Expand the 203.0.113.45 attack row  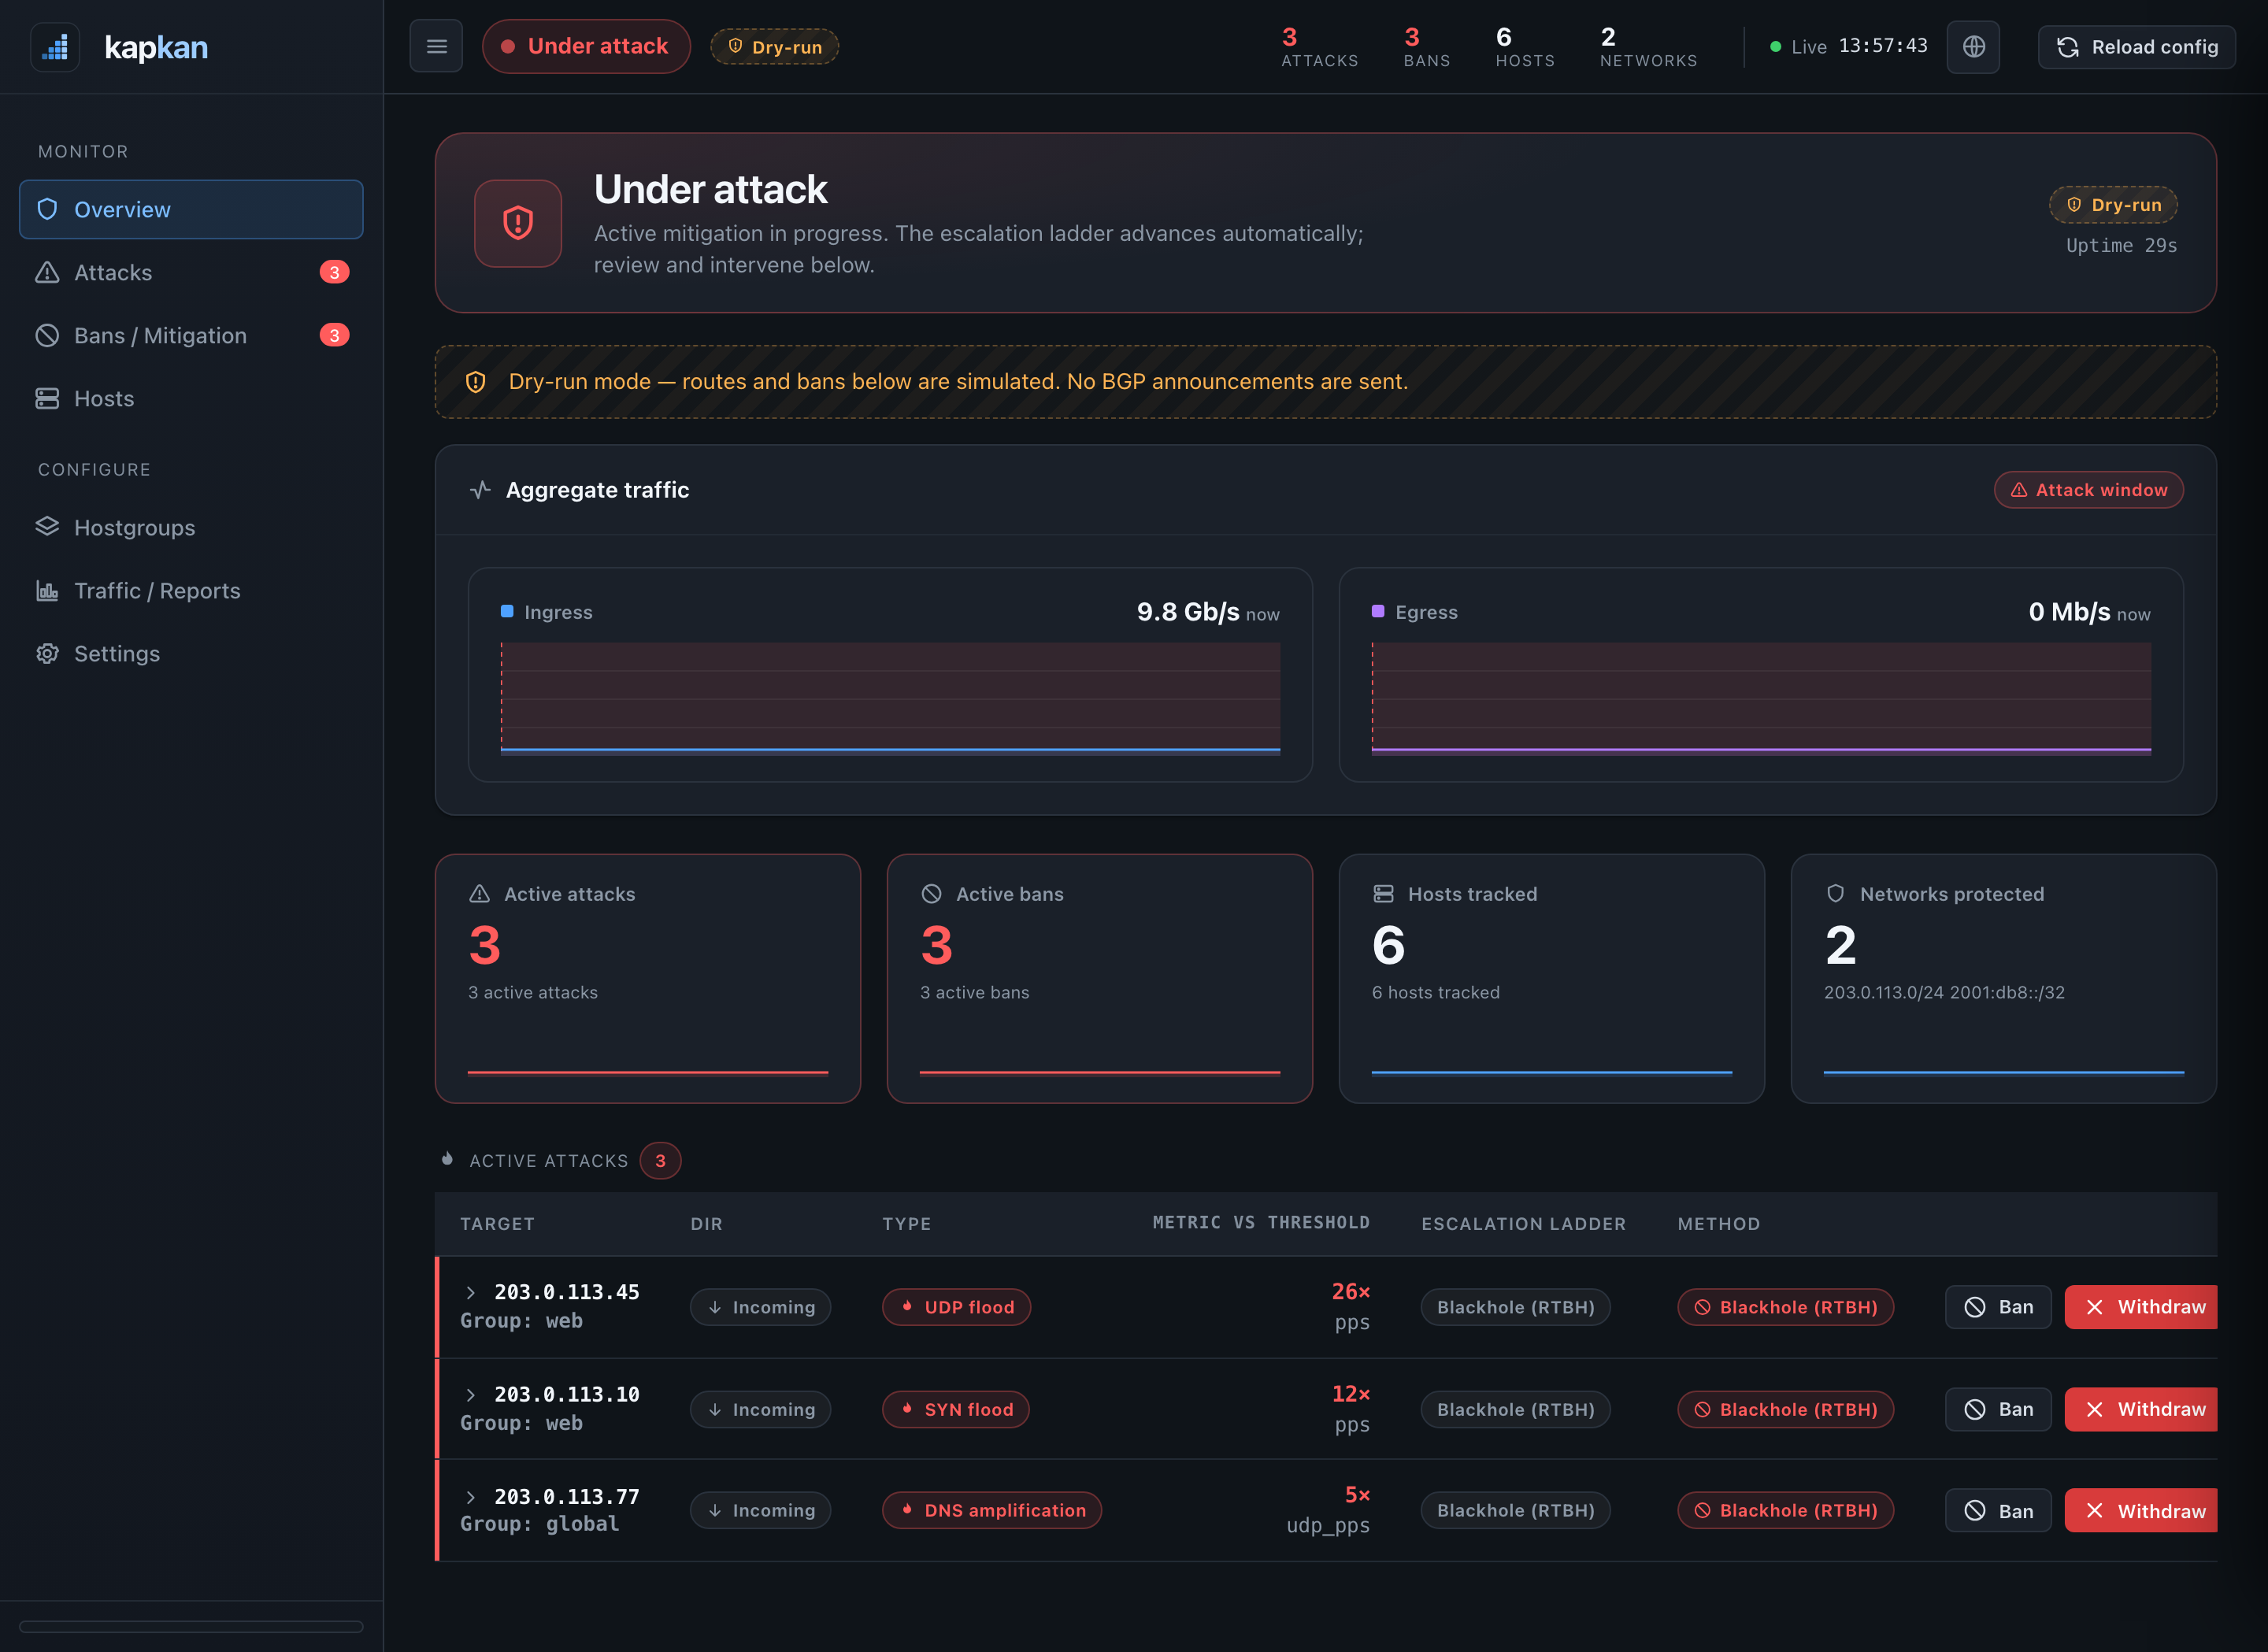click(x=470, y=1292)
